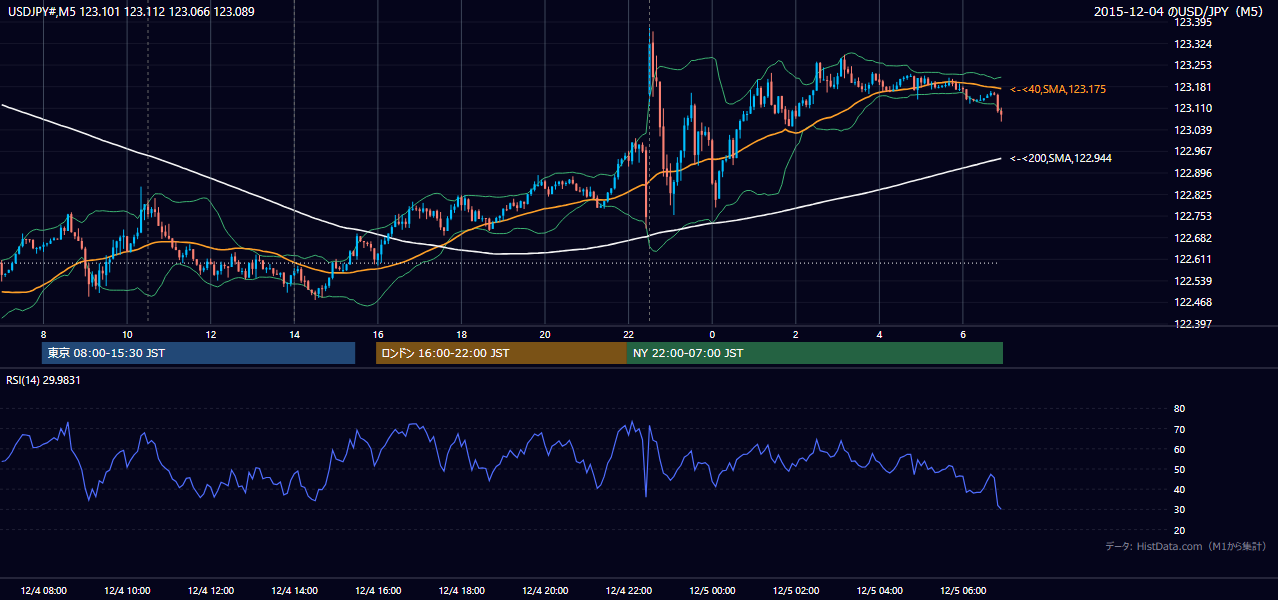The height and width of the screenshot is (600, 1278).
Task: Click RSI scale value 20
Action: point(1179,530)
